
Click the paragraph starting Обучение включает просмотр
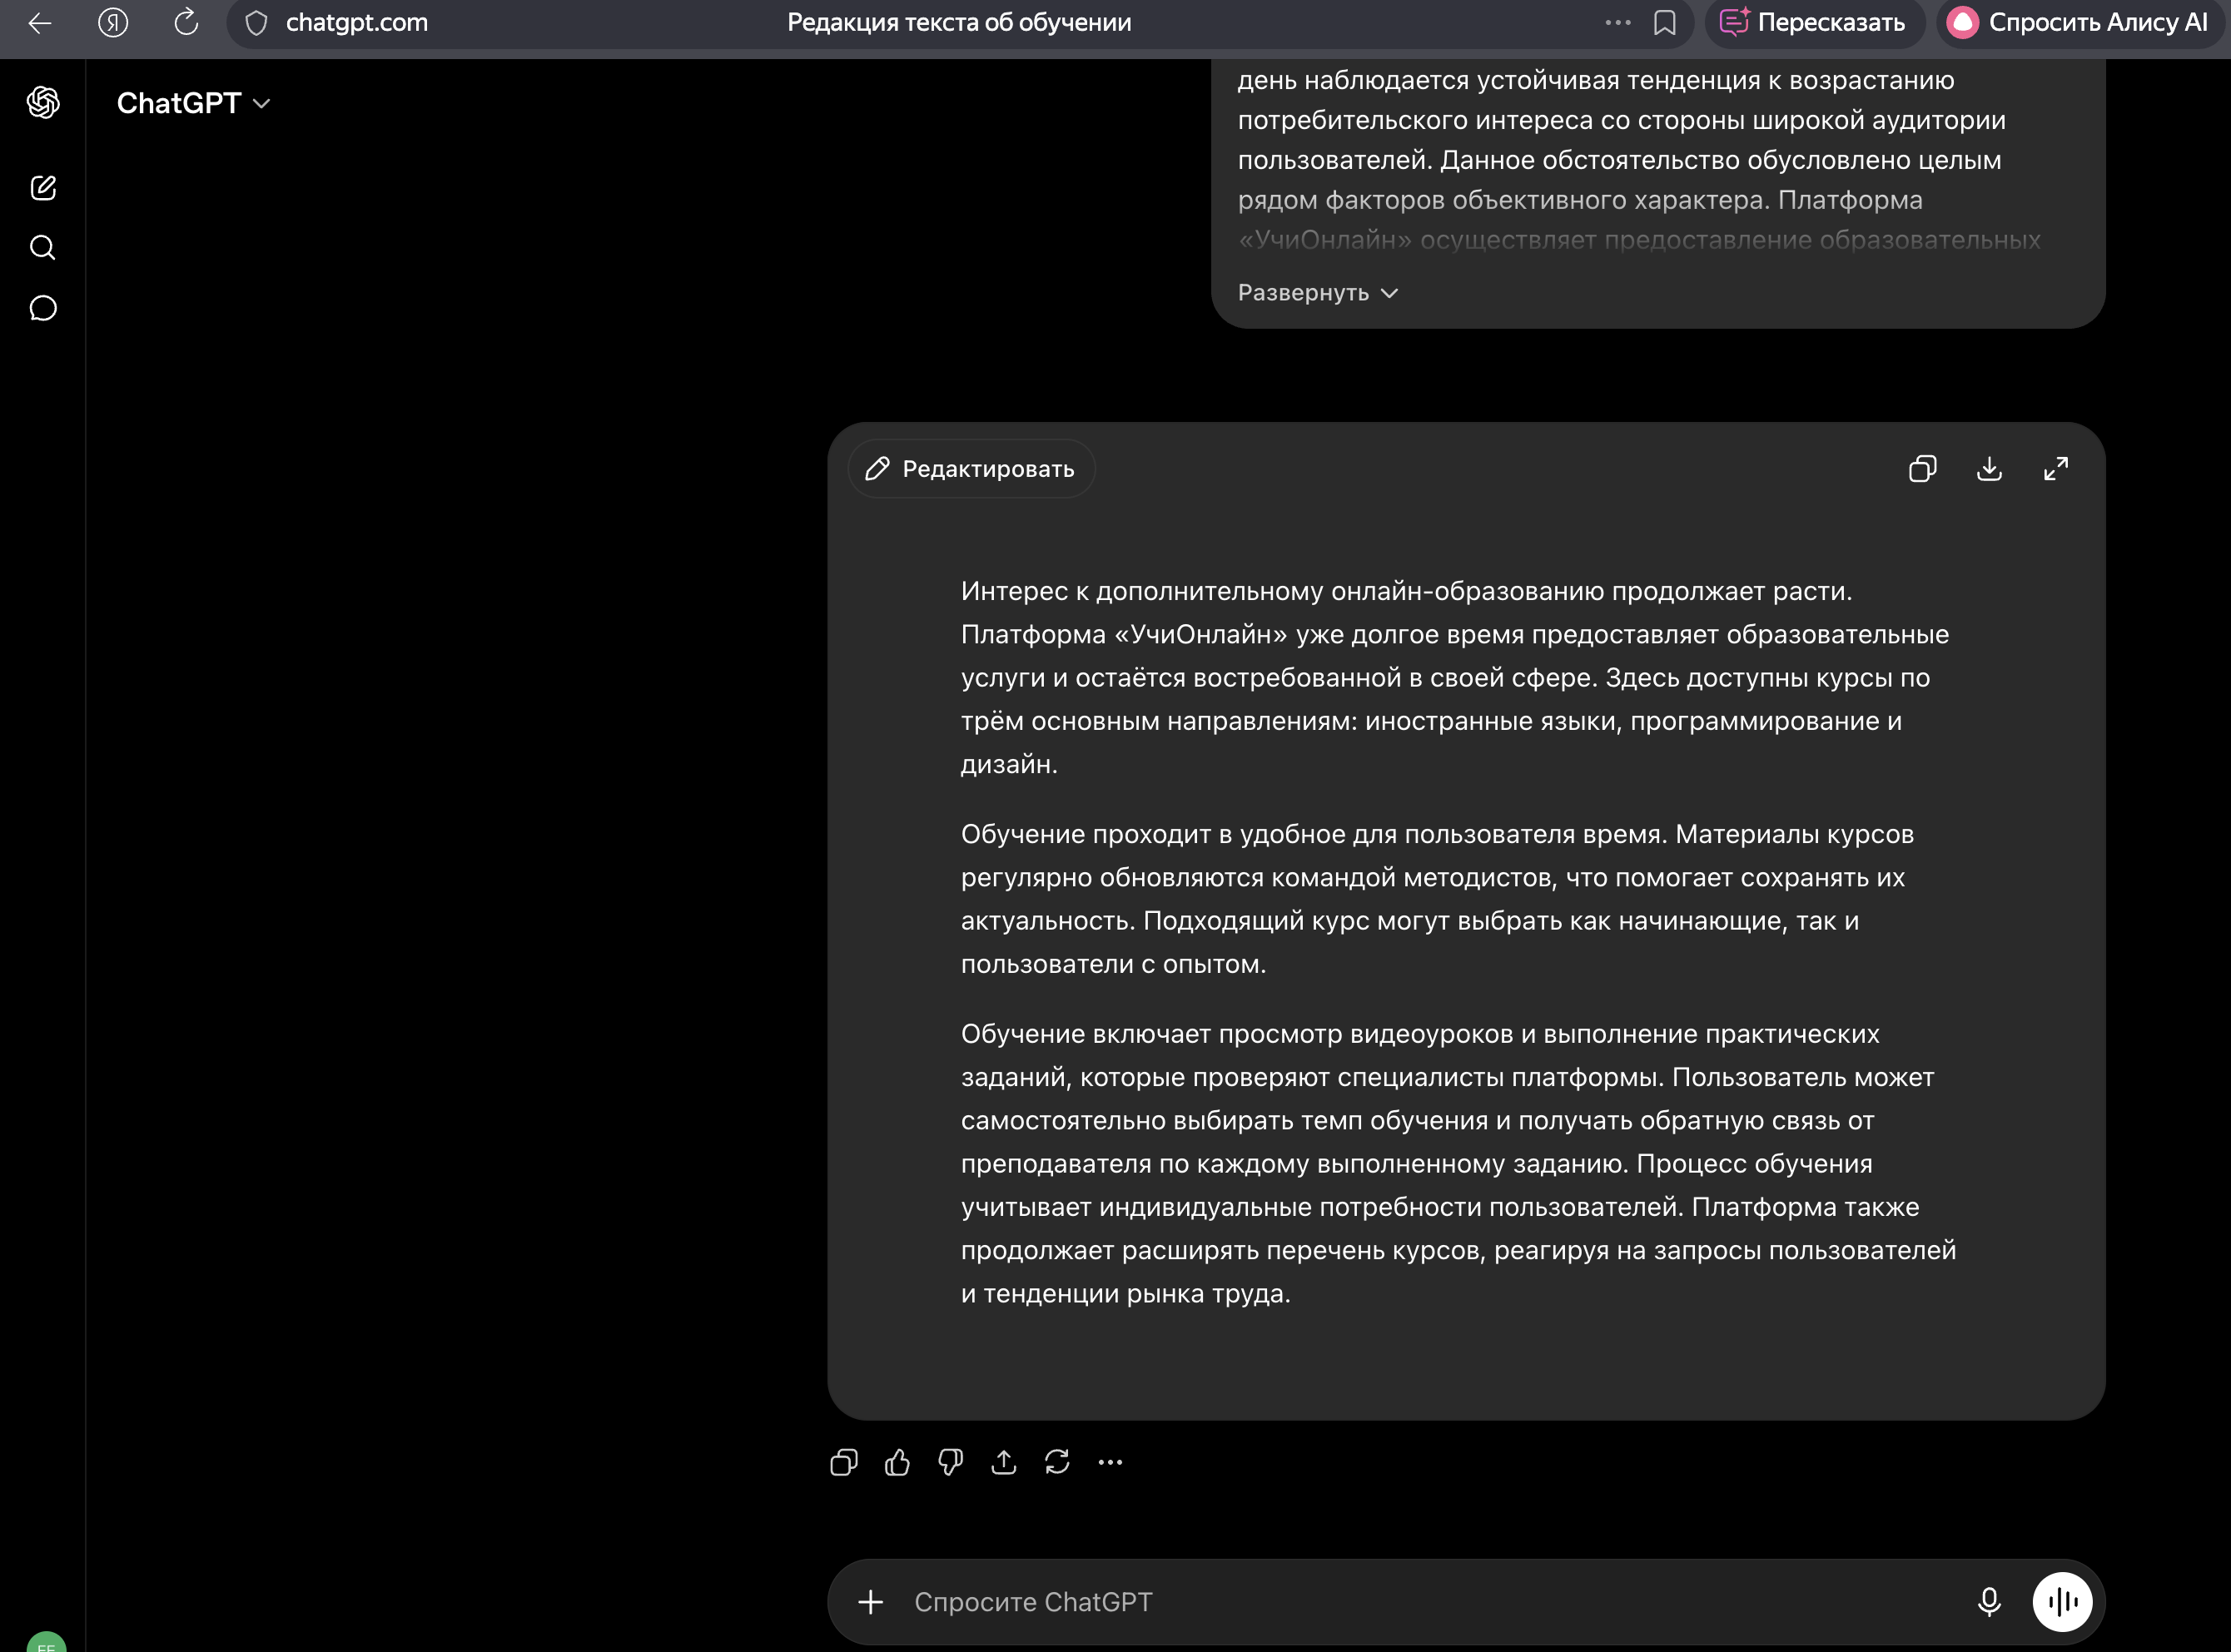(1458, 1164)
